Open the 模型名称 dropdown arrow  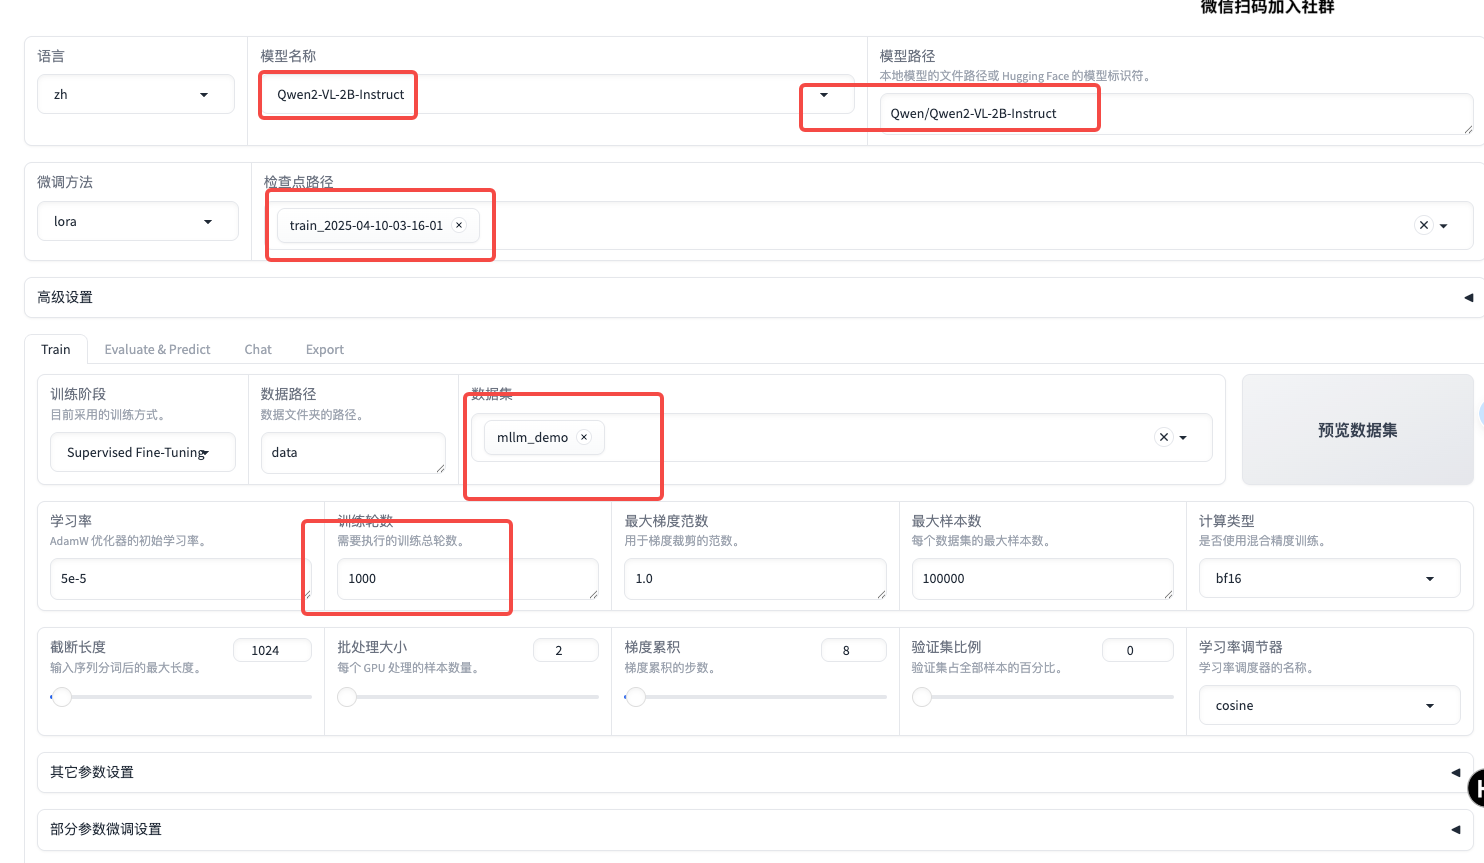[x=824, y=95]
